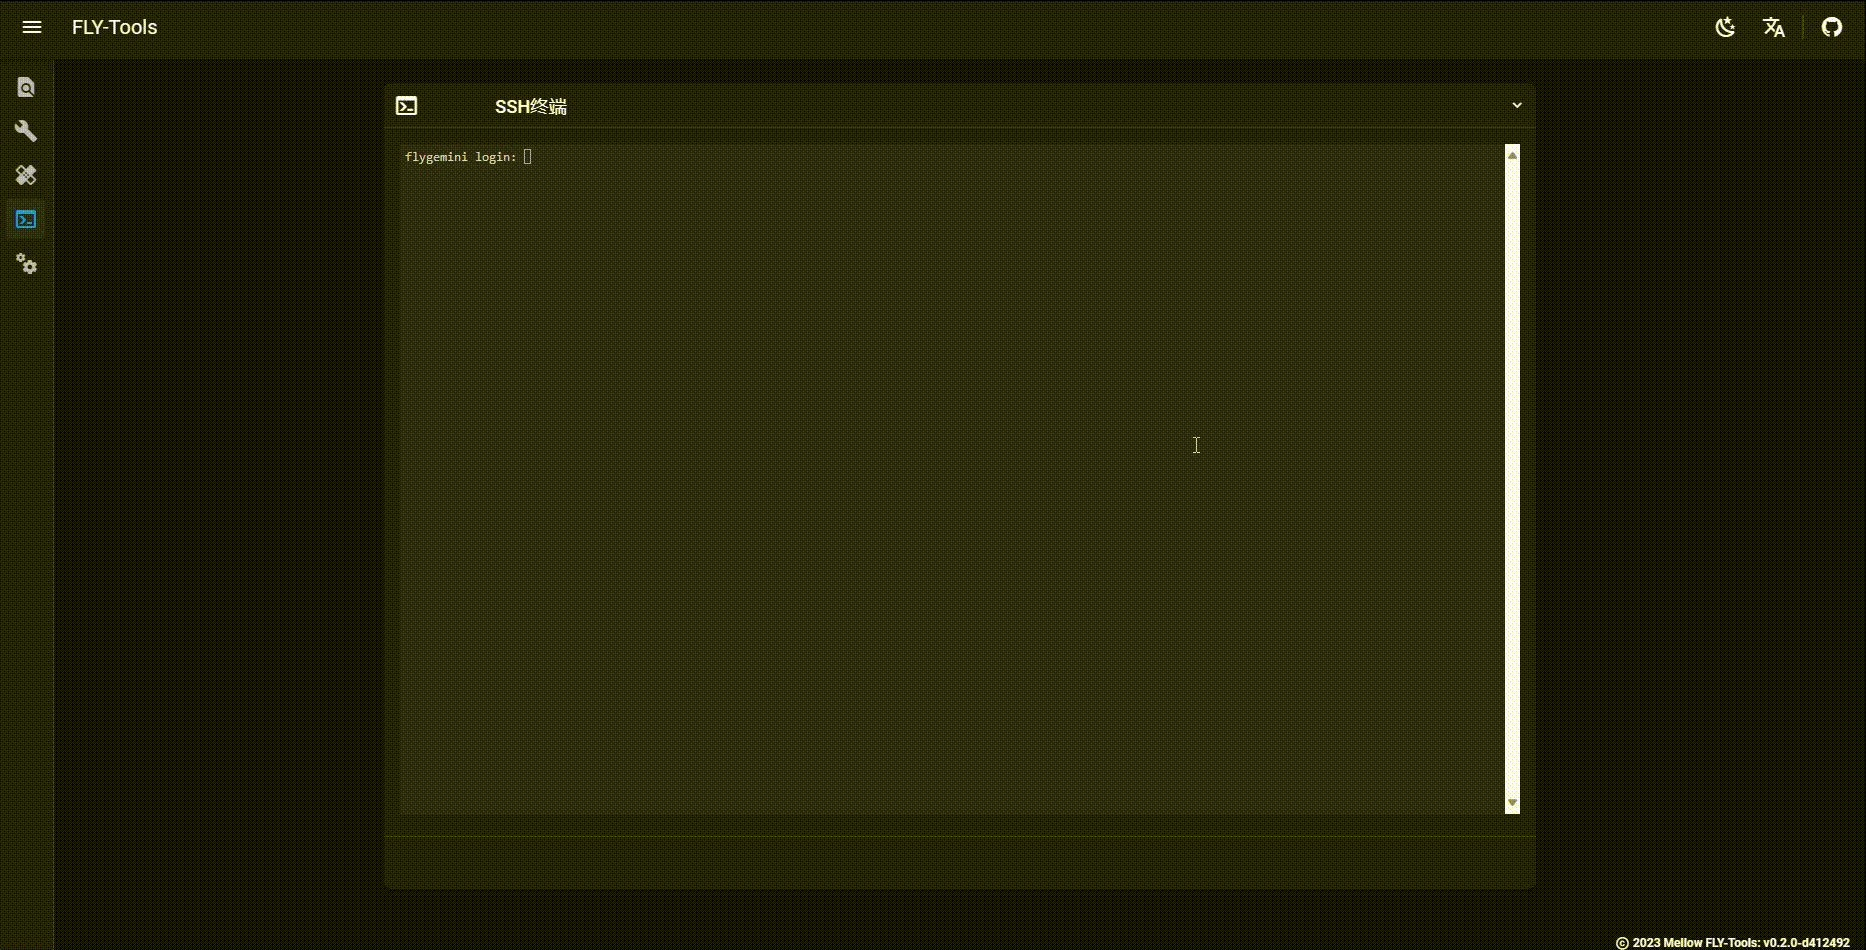Toggle dark mode with moon icon
1866x950 pixels.
[1725, 27]
